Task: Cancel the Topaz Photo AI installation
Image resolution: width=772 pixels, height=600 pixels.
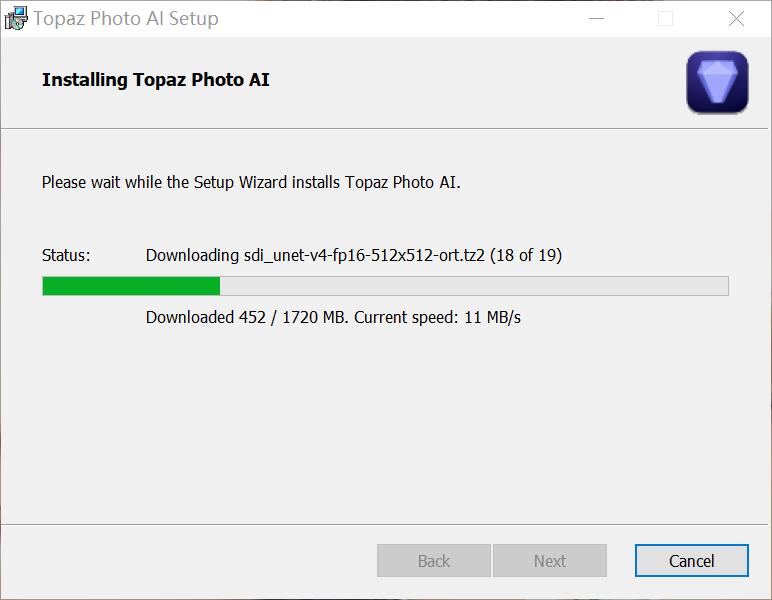Action: (692, 561)
